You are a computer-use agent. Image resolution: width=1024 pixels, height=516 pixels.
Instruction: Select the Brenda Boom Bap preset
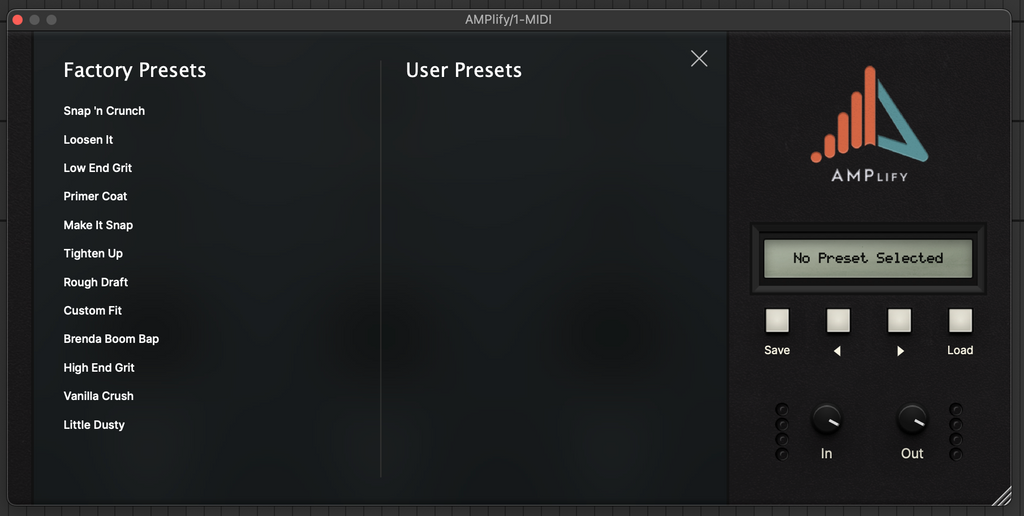(111, 339)
